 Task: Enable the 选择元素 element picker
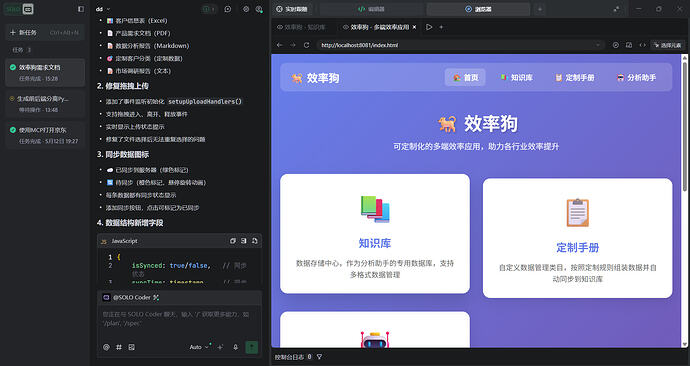(x=668, y=45)
